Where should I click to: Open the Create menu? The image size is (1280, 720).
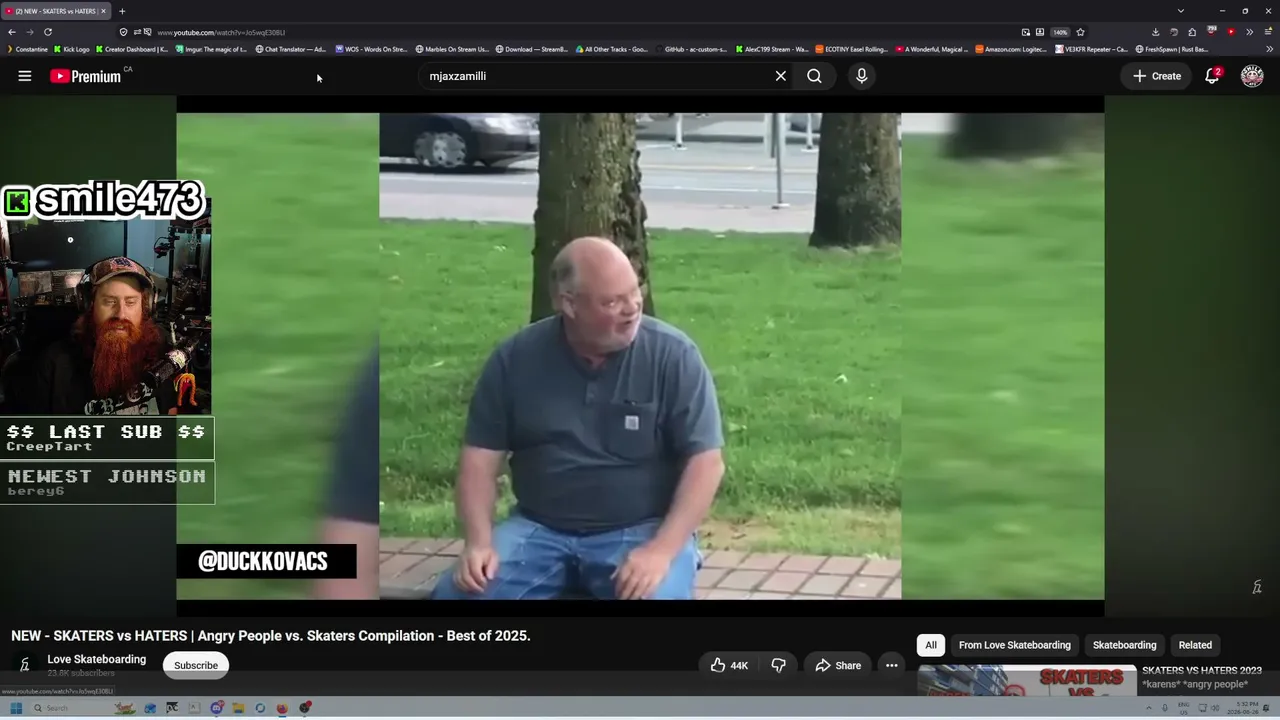click(1157, 76)
